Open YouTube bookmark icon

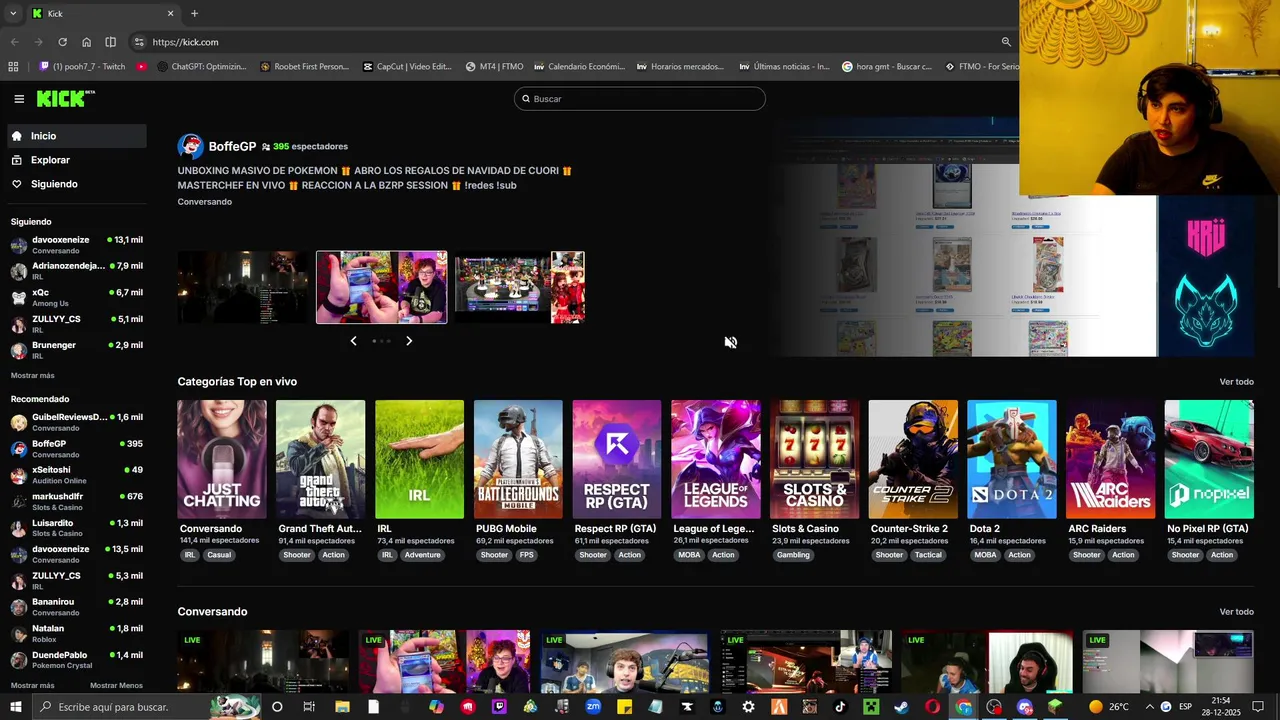pos(142,67)
